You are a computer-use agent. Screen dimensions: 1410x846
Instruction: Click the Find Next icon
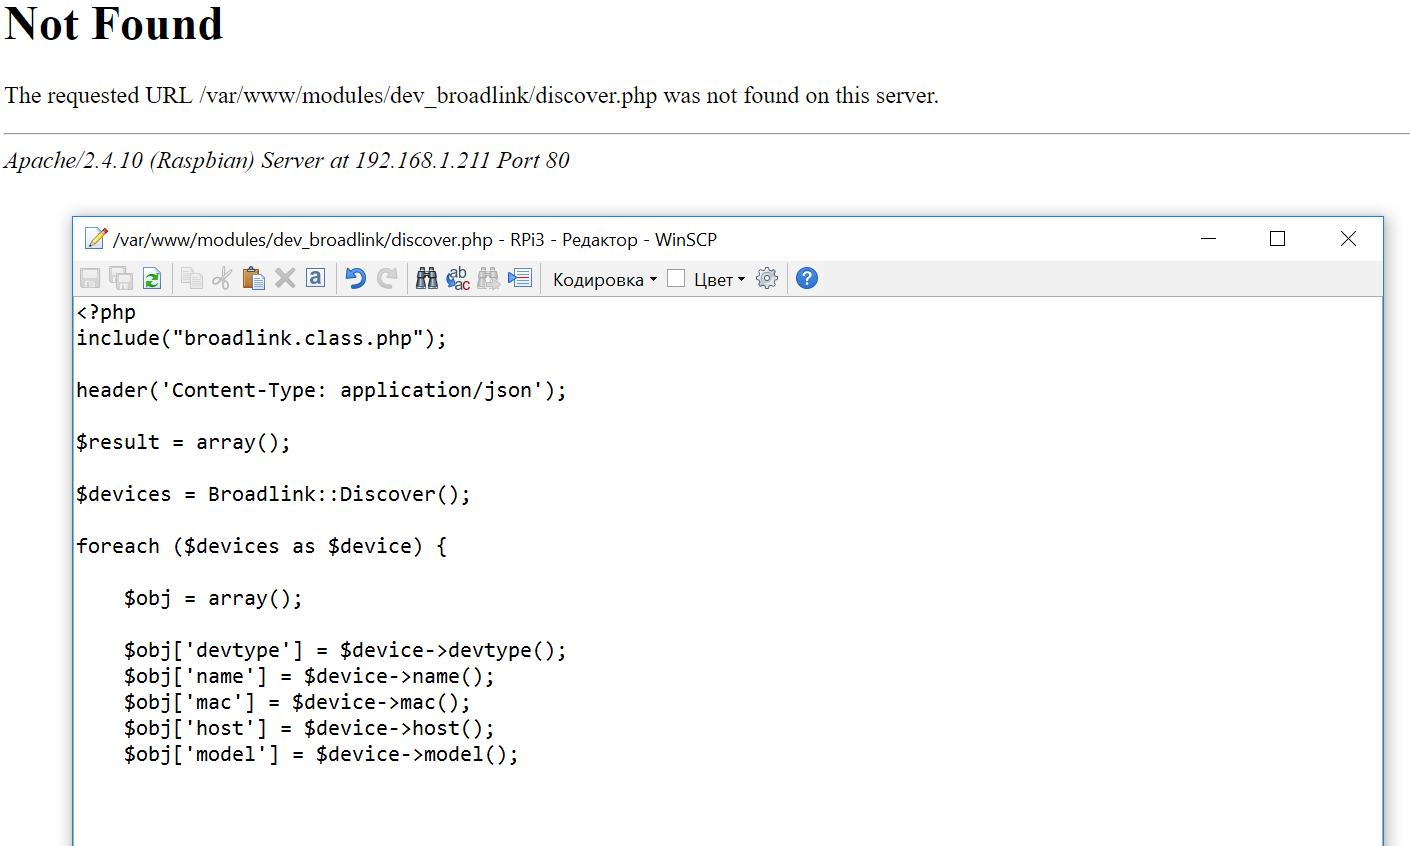click(x=489, y=279)
